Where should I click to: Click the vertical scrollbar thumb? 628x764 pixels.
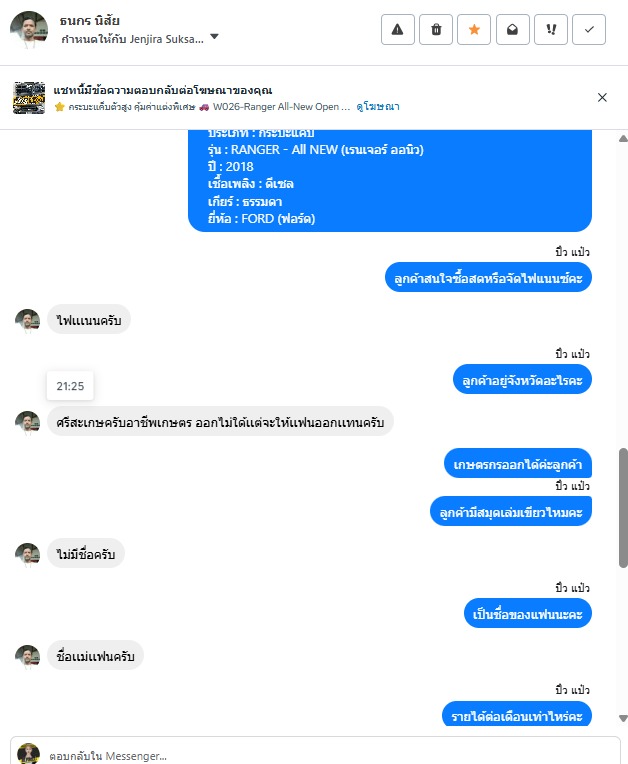pos(623,508)
